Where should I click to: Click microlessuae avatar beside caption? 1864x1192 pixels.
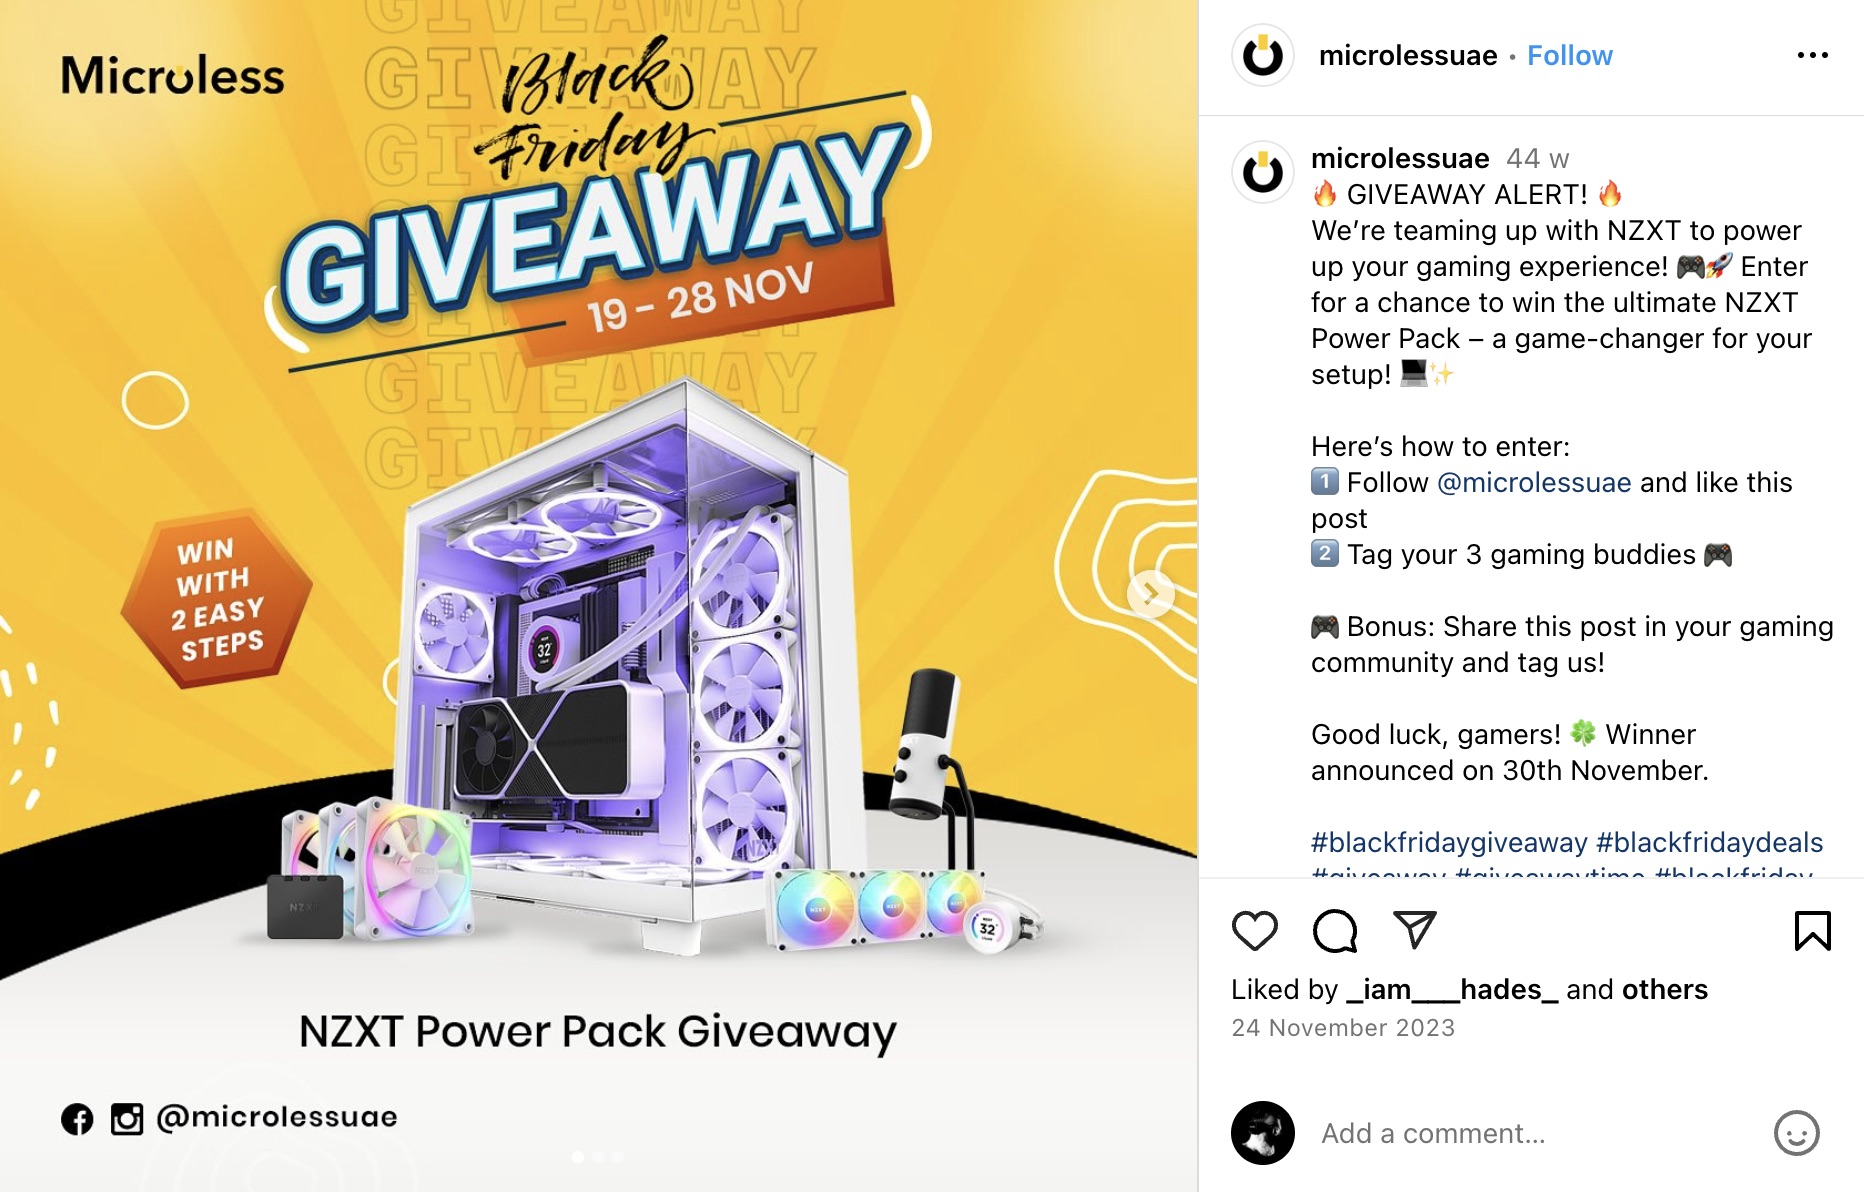[1262, 172]
